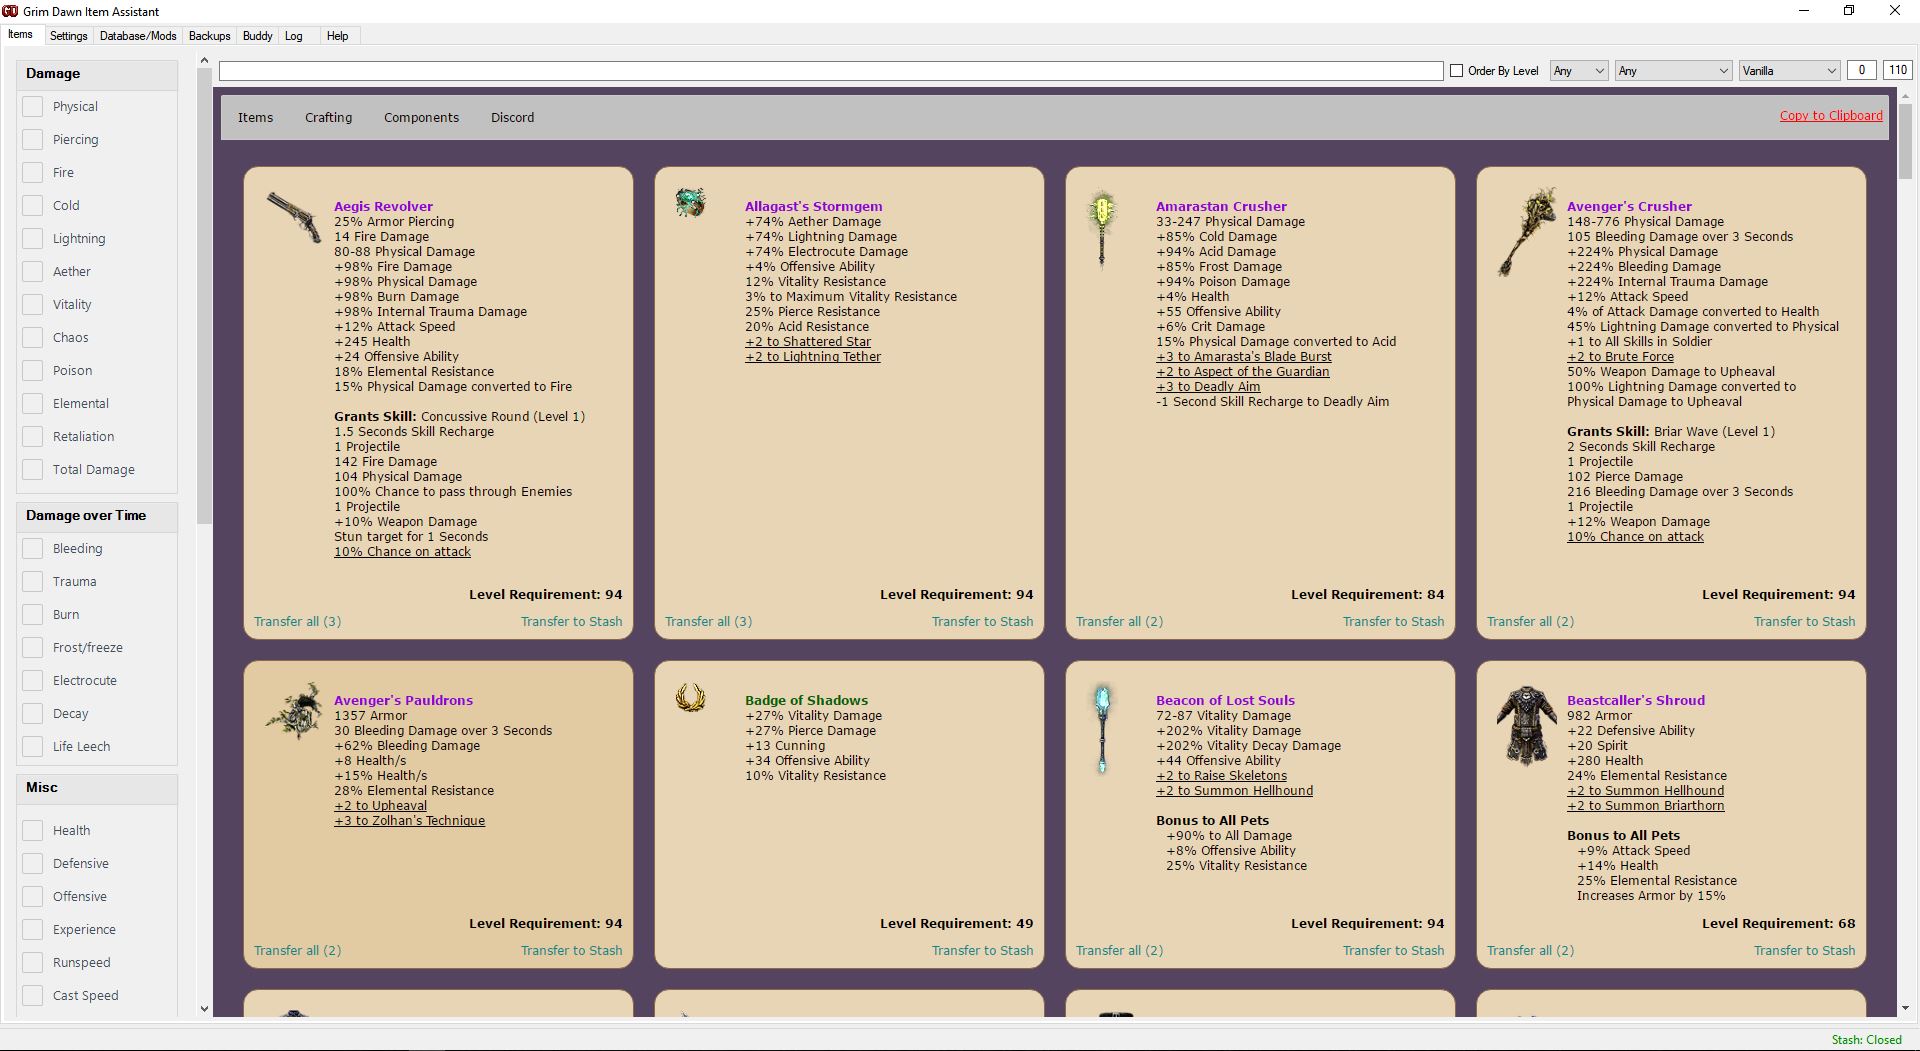The height and width of the screenshot is (1051, 1920).
Task: Click the Grim Dawn Item Assistant app icon
Action: tap(10, 11)
